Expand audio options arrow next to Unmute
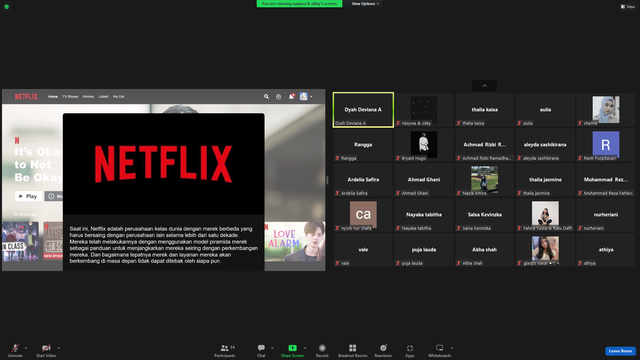Image resolution: width=640 pixels, height=360 pixels. coord(26,348)
